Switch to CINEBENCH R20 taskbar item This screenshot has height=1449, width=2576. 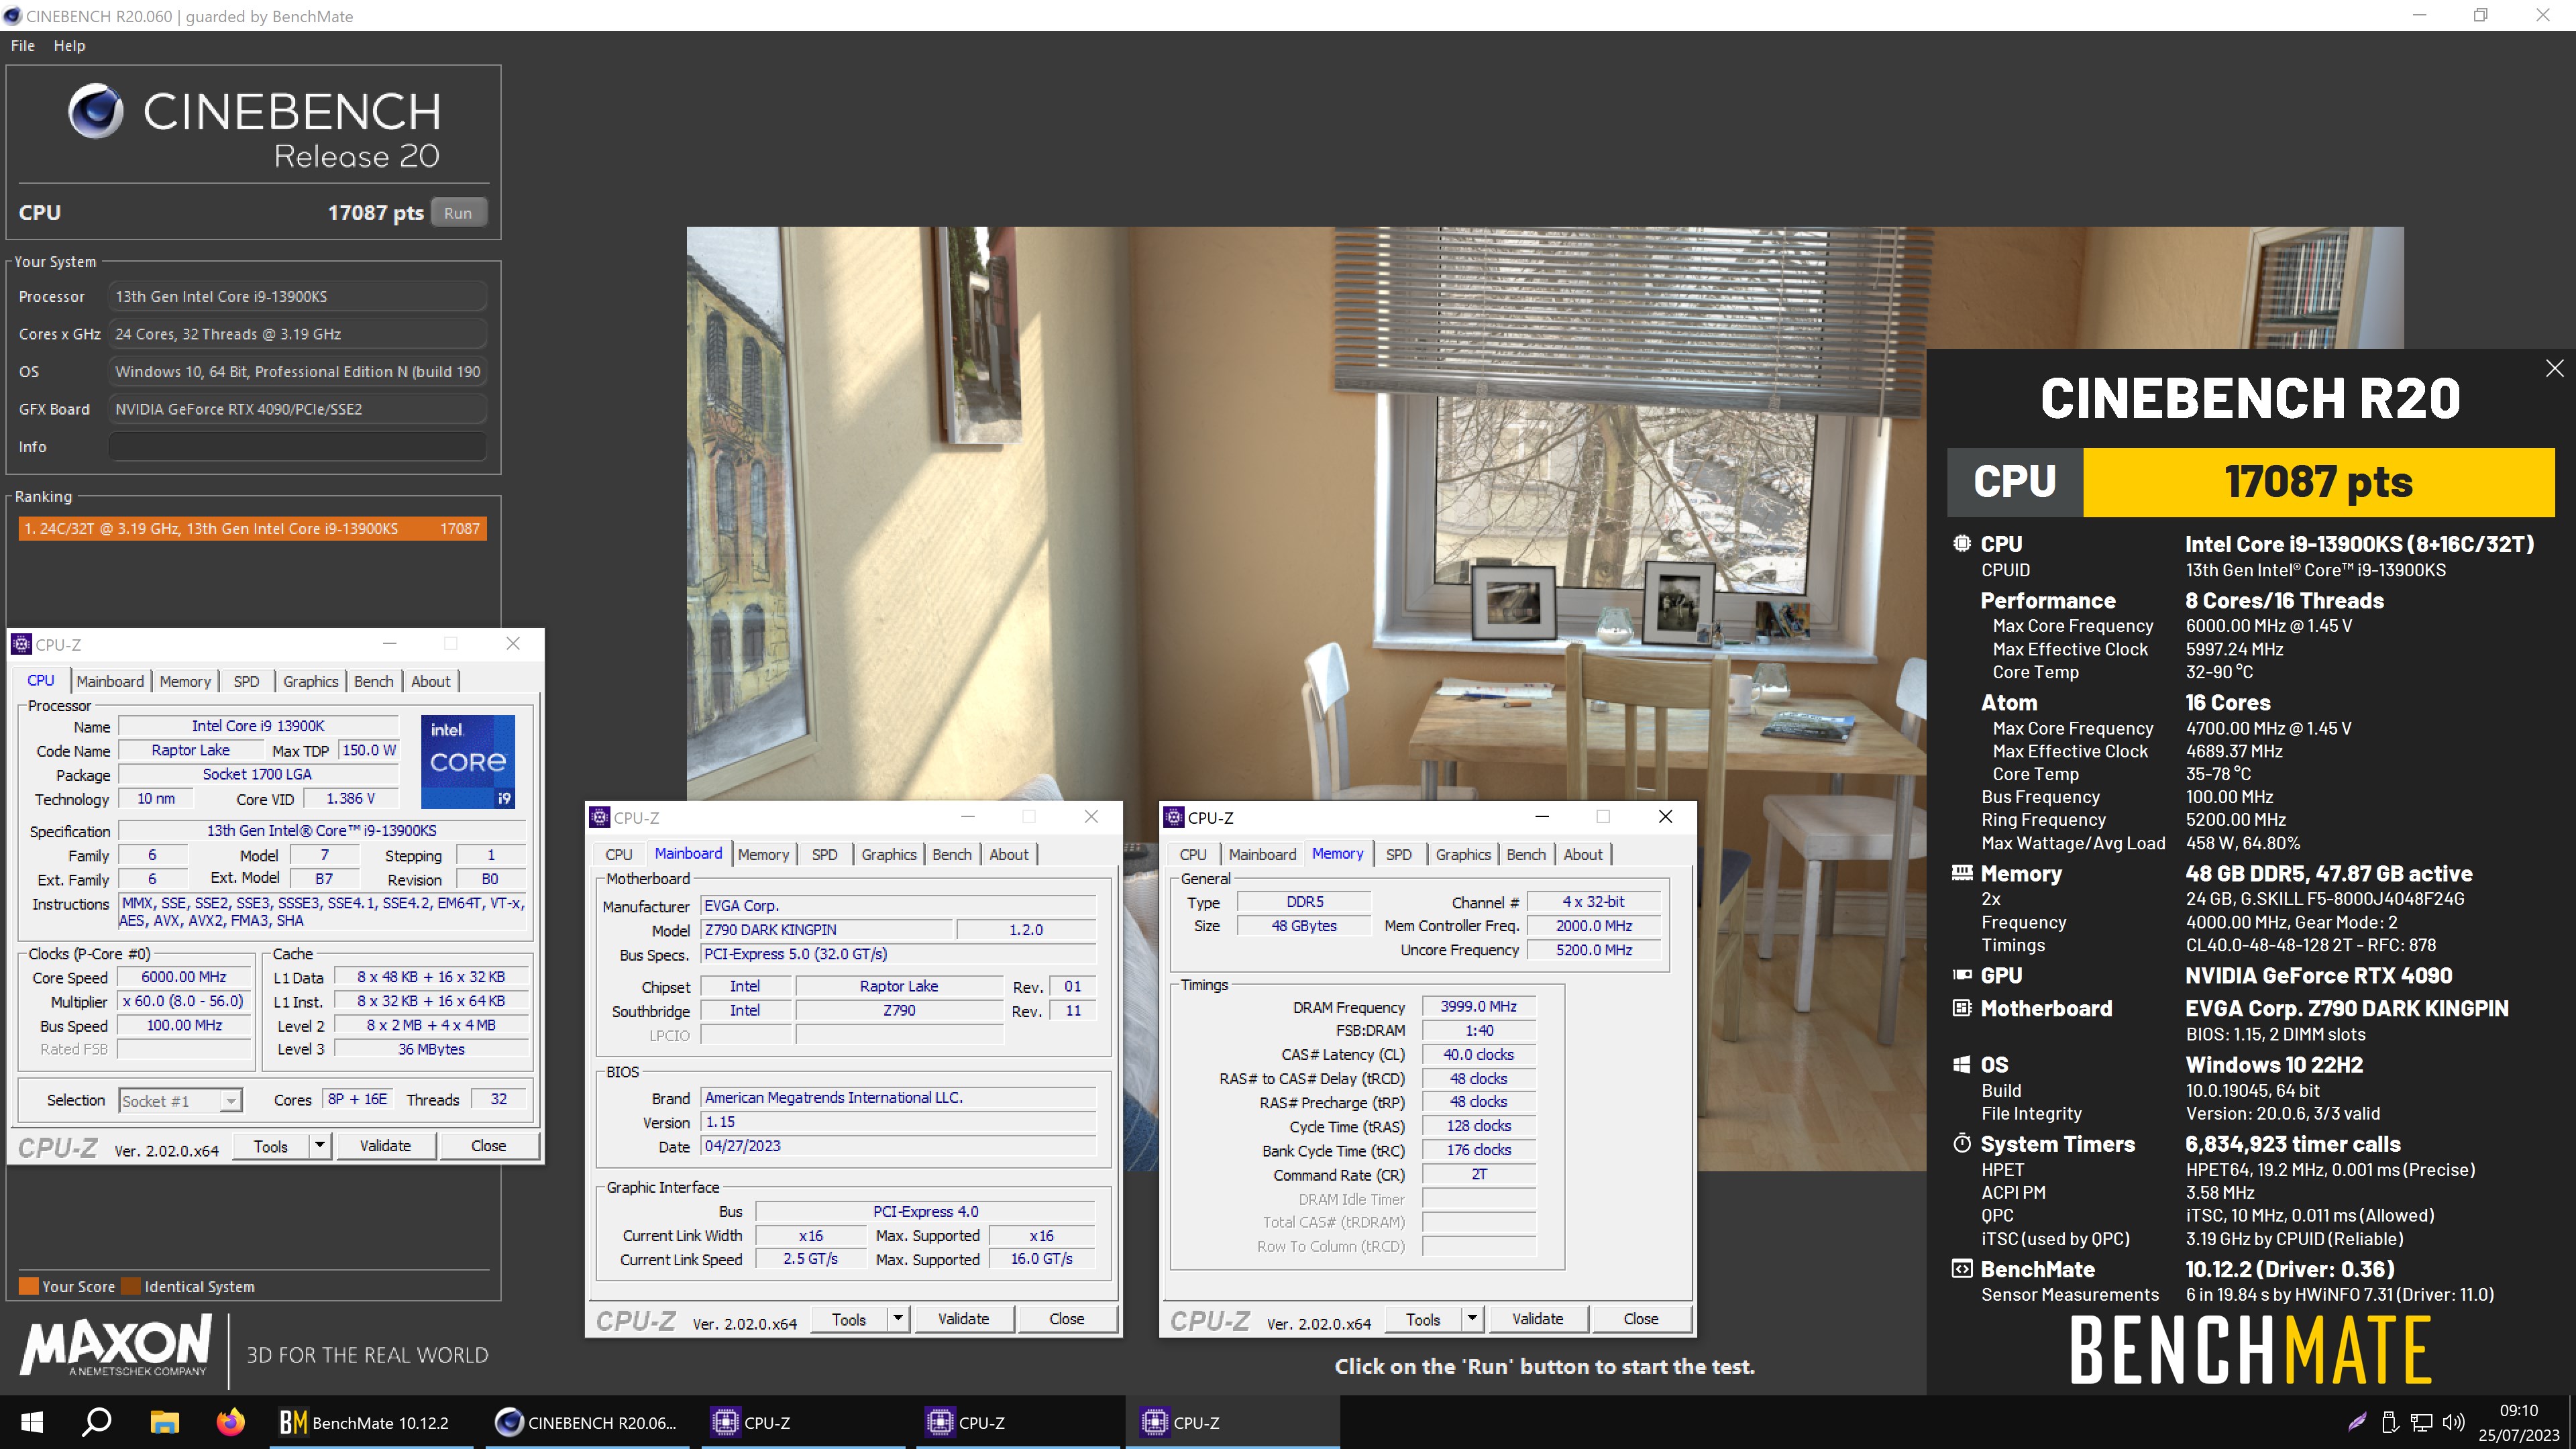[588, 1422]
